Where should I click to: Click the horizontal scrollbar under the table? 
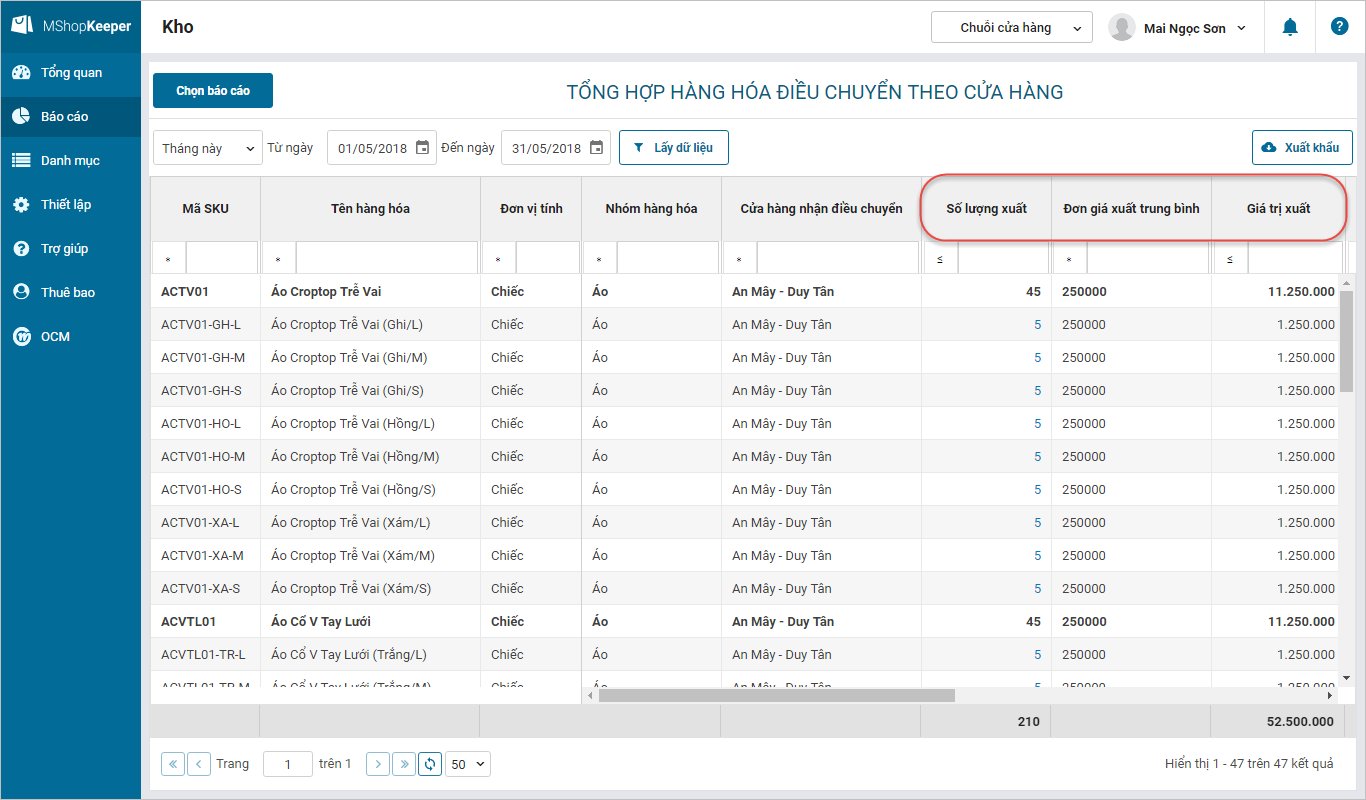(x=775, y=695)
